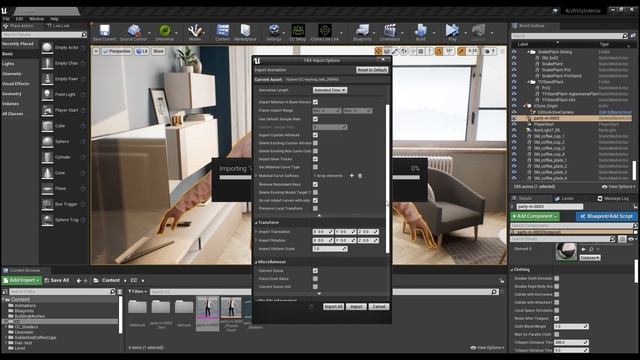
Task: Click the Import button in dialog
Action: click(356, 307)
